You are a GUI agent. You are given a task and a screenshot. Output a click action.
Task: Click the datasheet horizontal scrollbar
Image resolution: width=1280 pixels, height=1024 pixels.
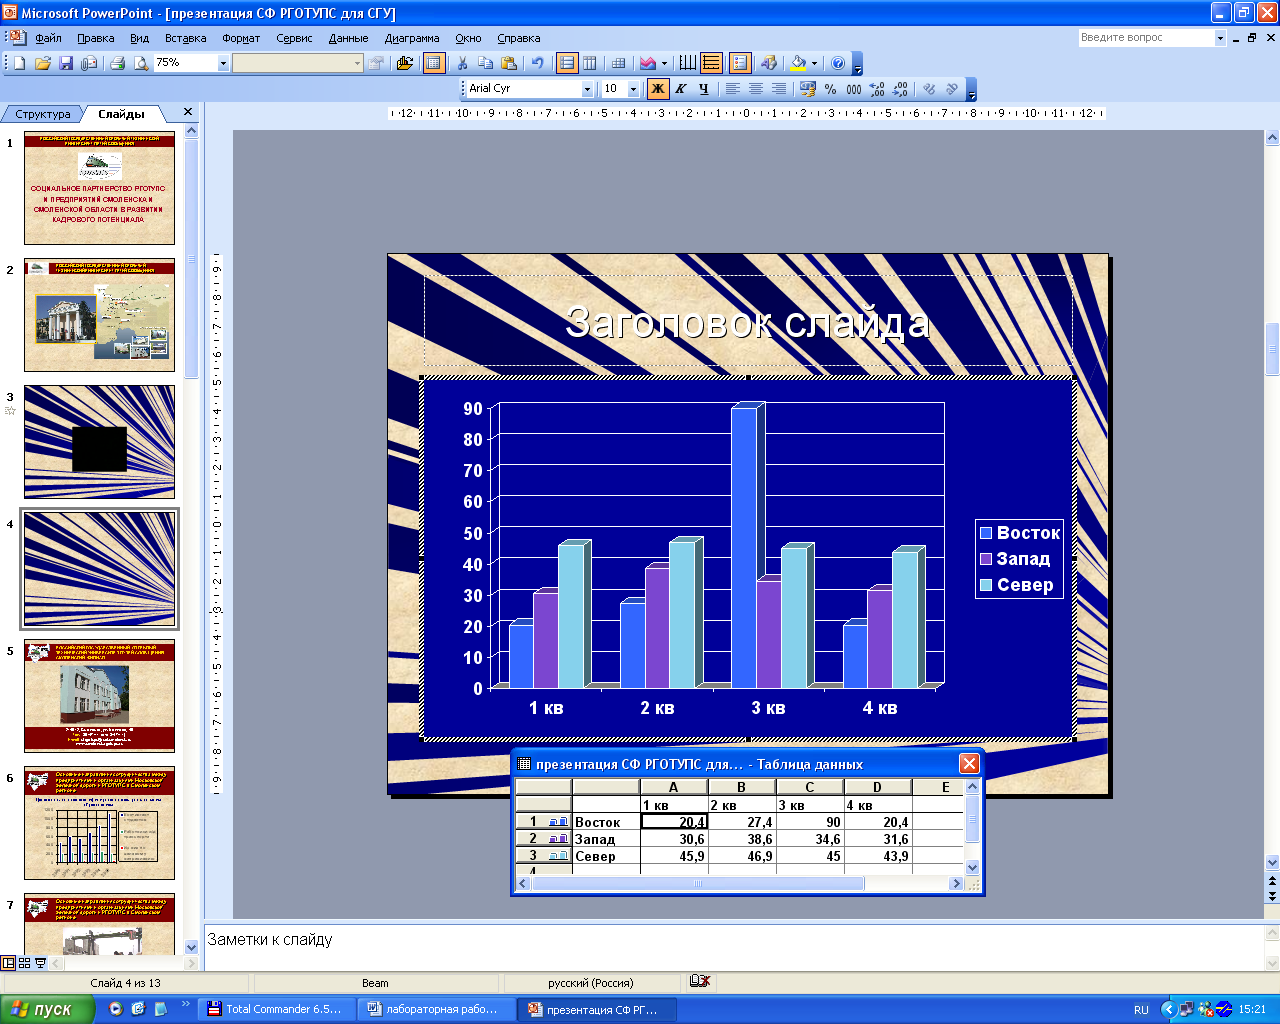(x=739, y=883)
